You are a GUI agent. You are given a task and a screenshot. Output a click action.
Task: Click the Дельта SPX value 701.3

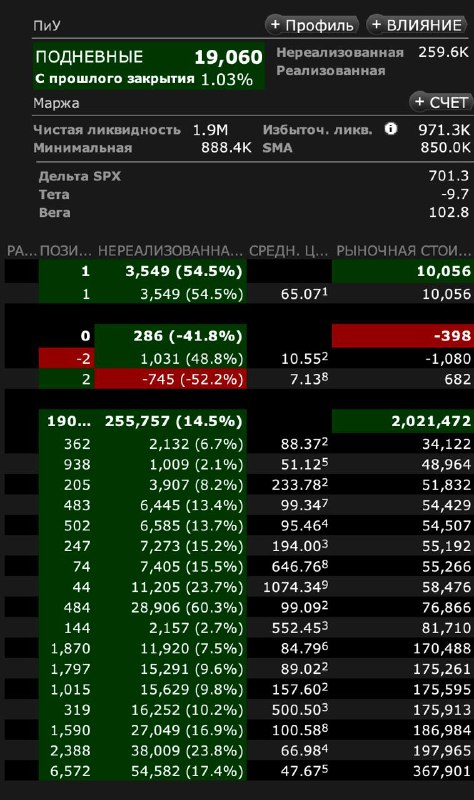[x=448, y=176]
